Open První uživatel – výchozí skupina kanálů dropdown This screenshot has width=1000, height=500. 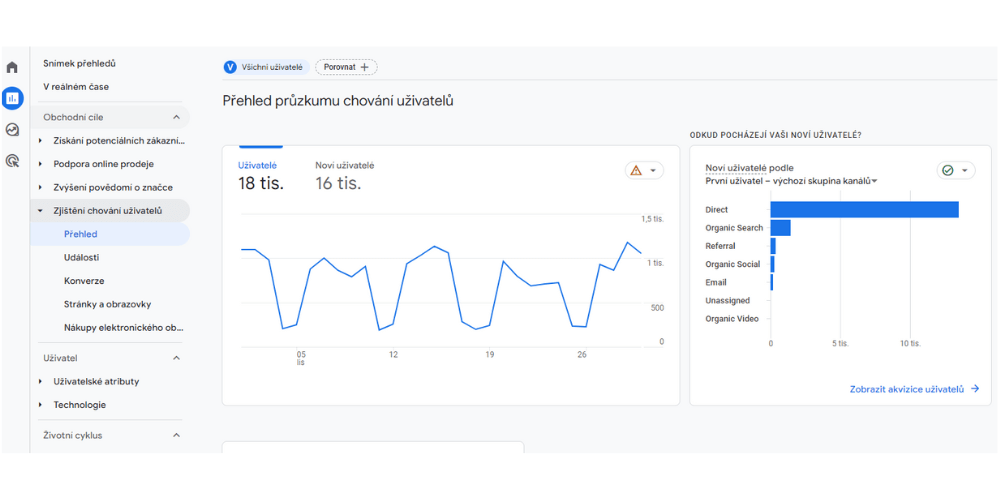pos(791,181)
